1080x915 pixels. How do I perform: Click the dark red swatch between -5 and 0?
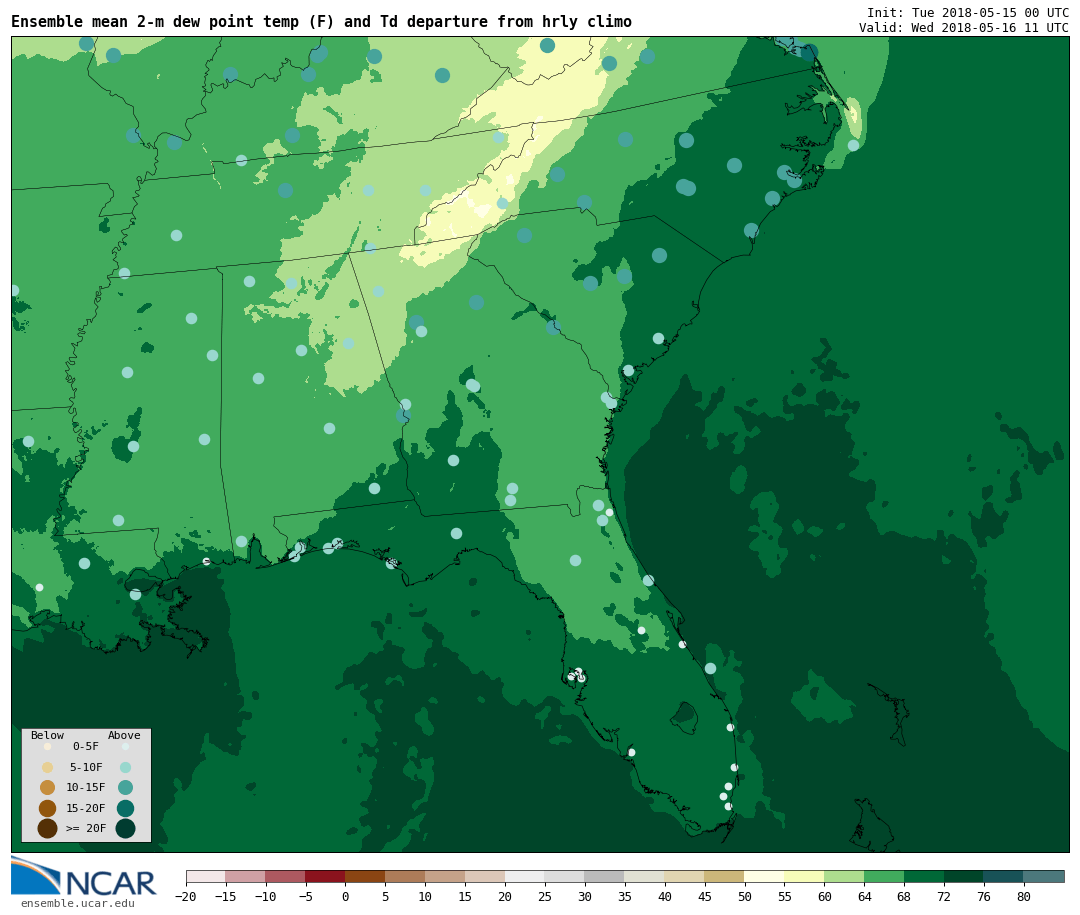[325, 876]
